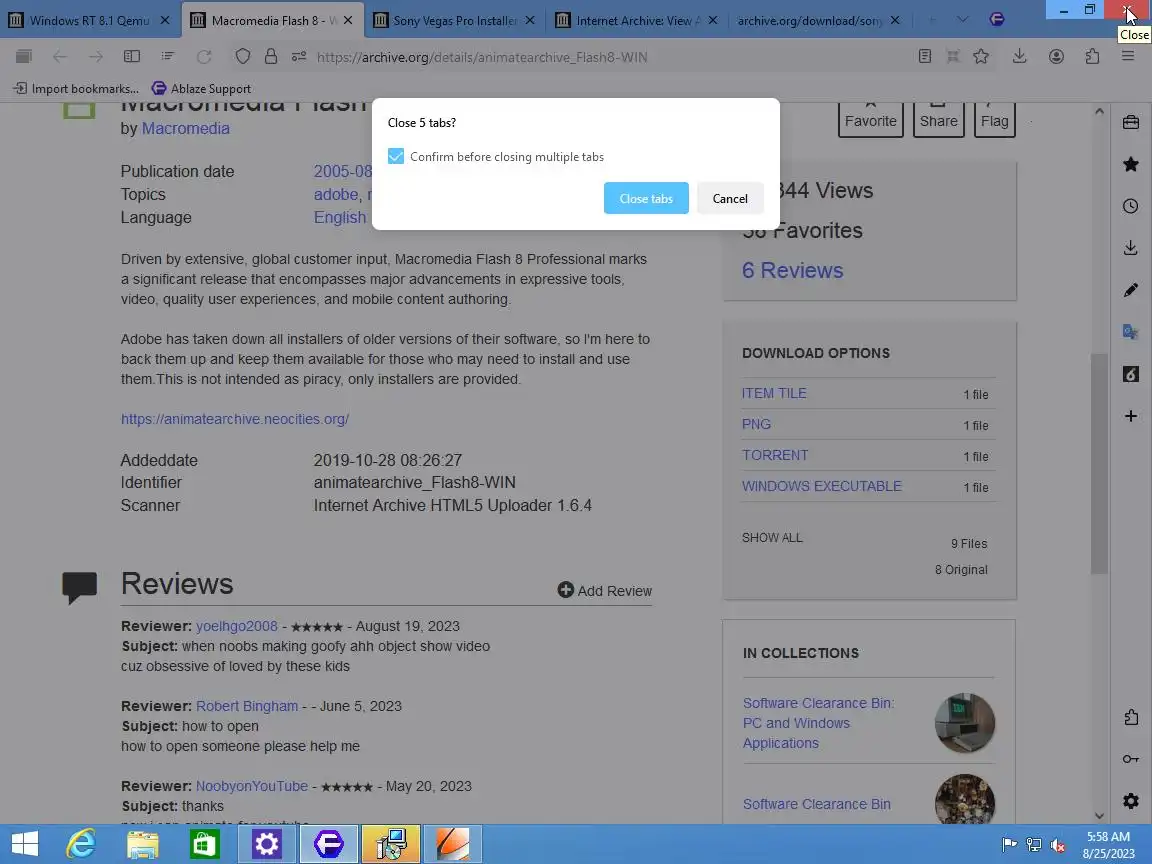Click the Close tabs button in dialog
This screenshot has width=1152, height=864.
click(x=646, y=198)
